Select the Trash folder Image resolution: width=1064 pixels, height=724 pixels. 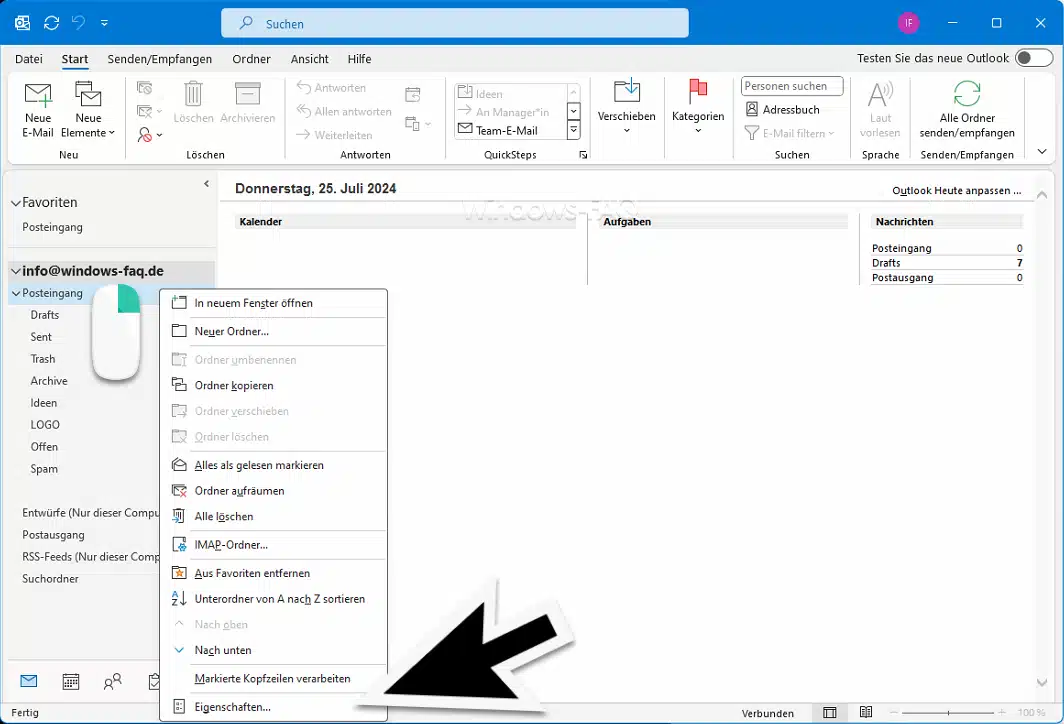coord(43,359)
